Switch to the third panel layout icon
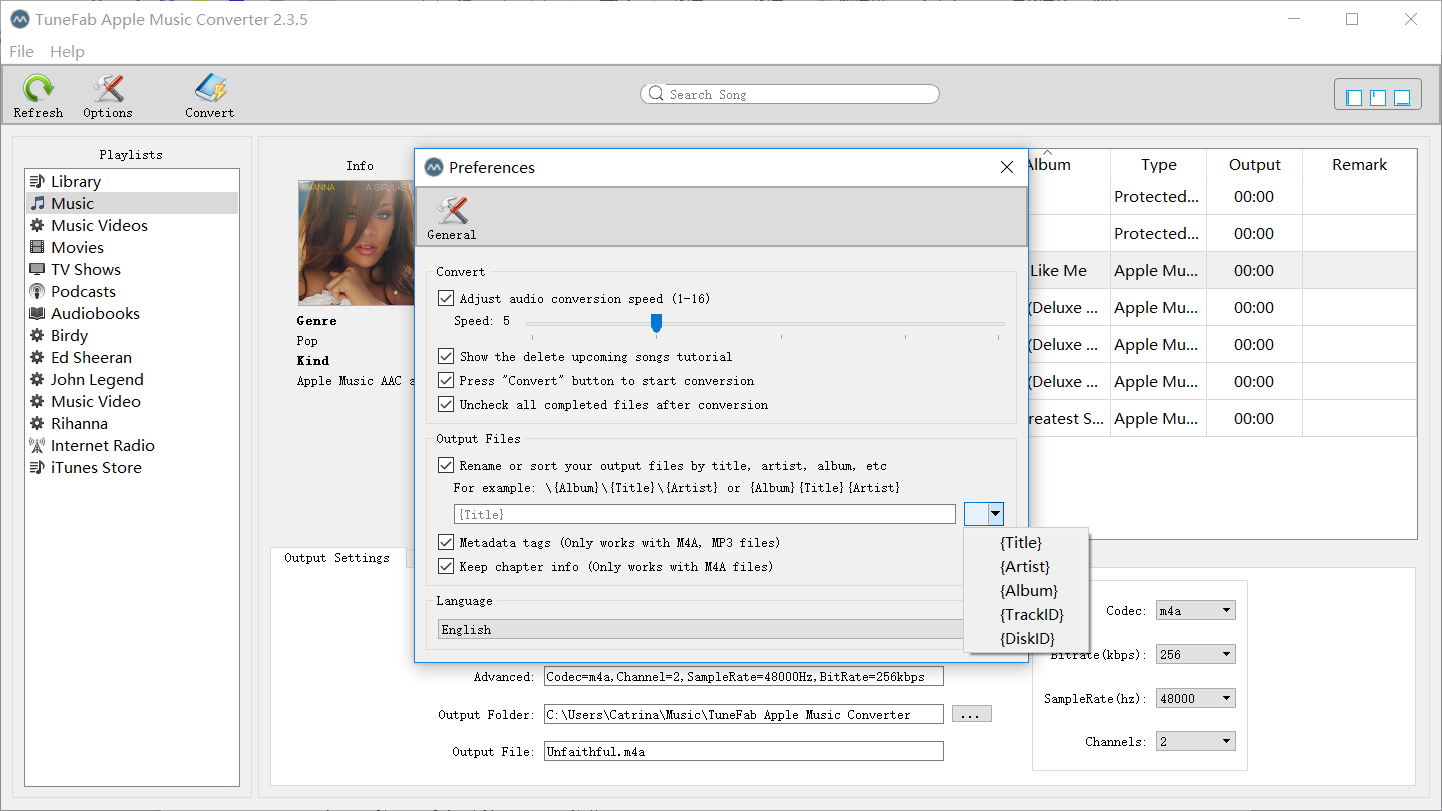Screen dimensions: 1442x811 click(1402, 97)
